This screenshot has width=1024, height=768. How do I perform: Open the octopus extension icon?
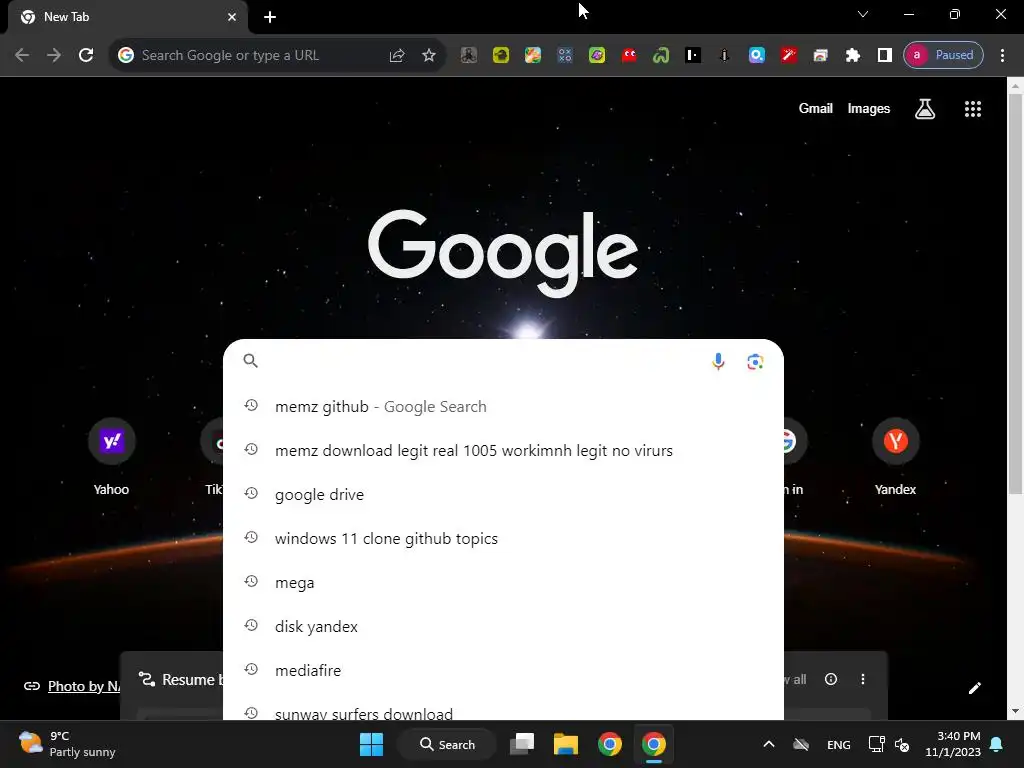[468, 55]
